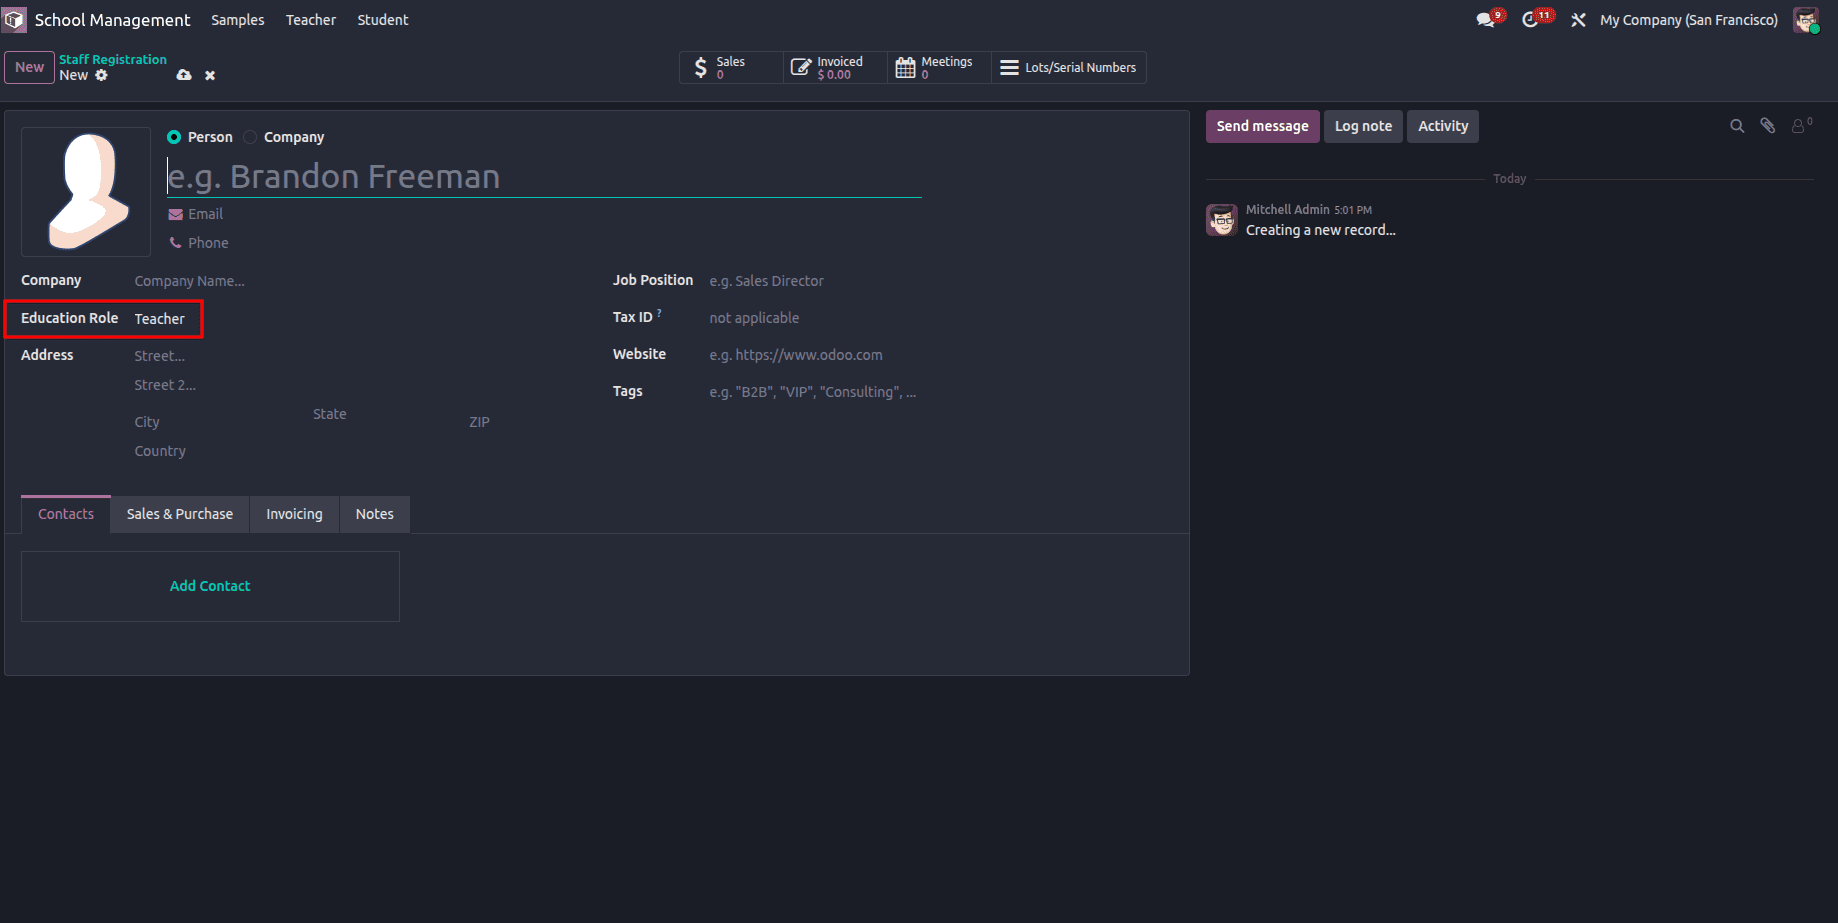
Task: Click Send message in chatter
Action: point(1262,126)
